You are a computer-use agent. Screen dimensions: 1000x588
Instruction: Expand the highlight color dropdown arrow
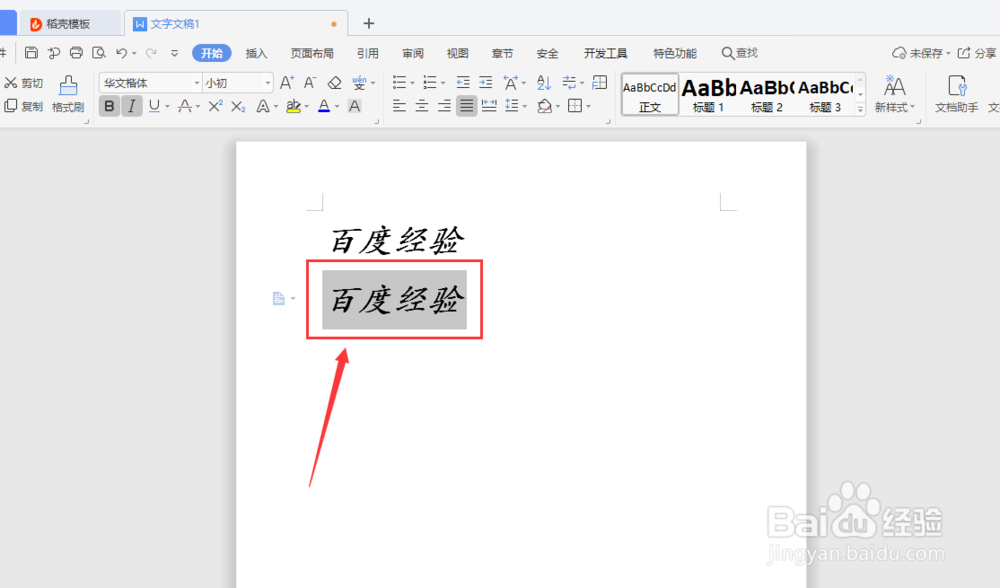click(x=307, y=107)
